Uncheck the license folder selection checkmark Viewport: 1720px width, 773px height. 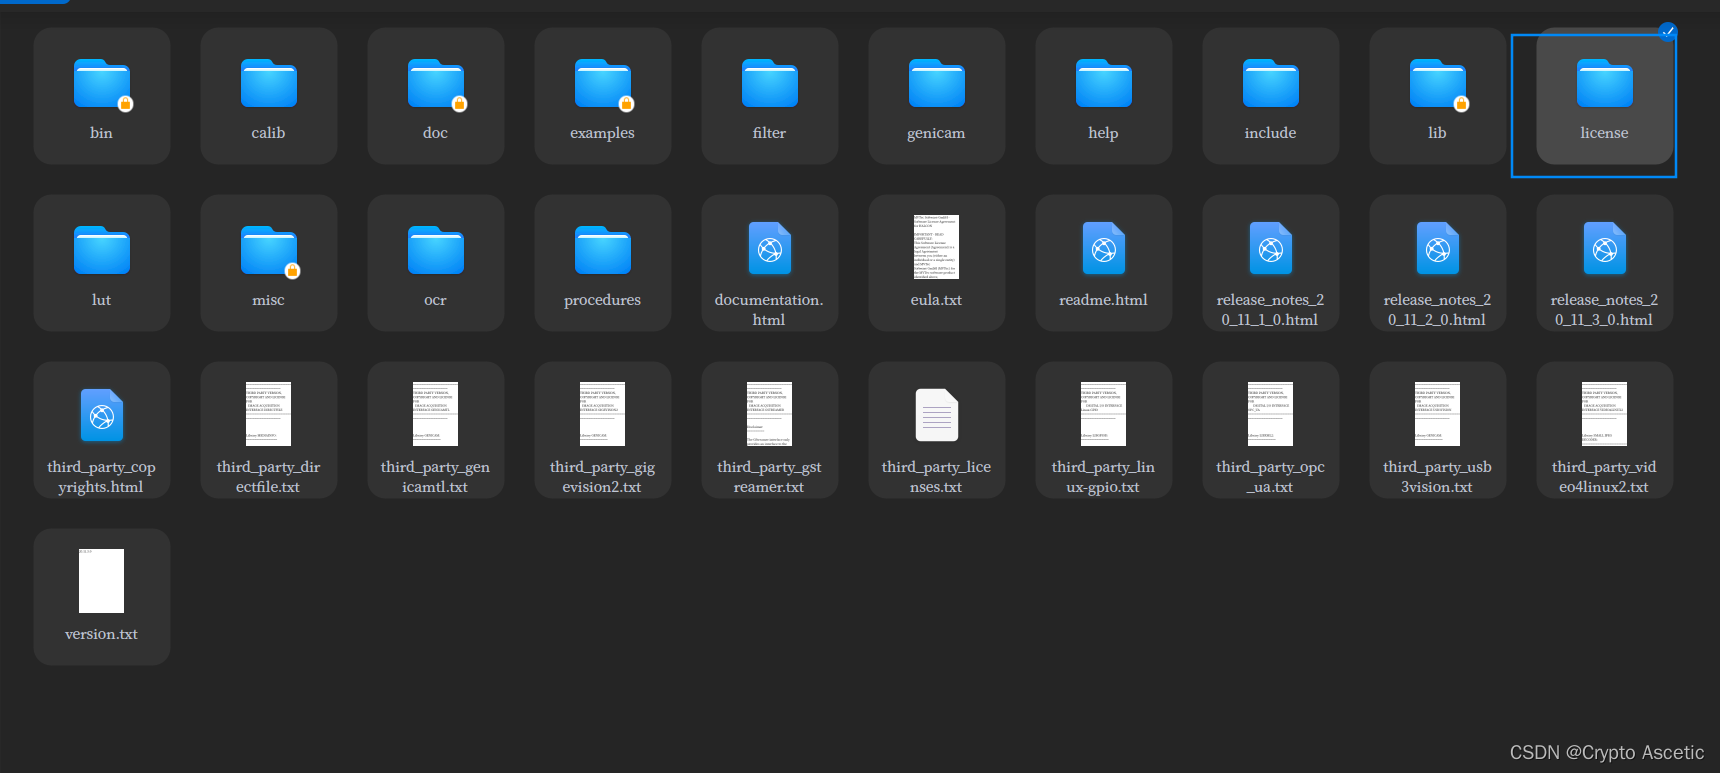pyautogui.click(x=1668, y=31)
